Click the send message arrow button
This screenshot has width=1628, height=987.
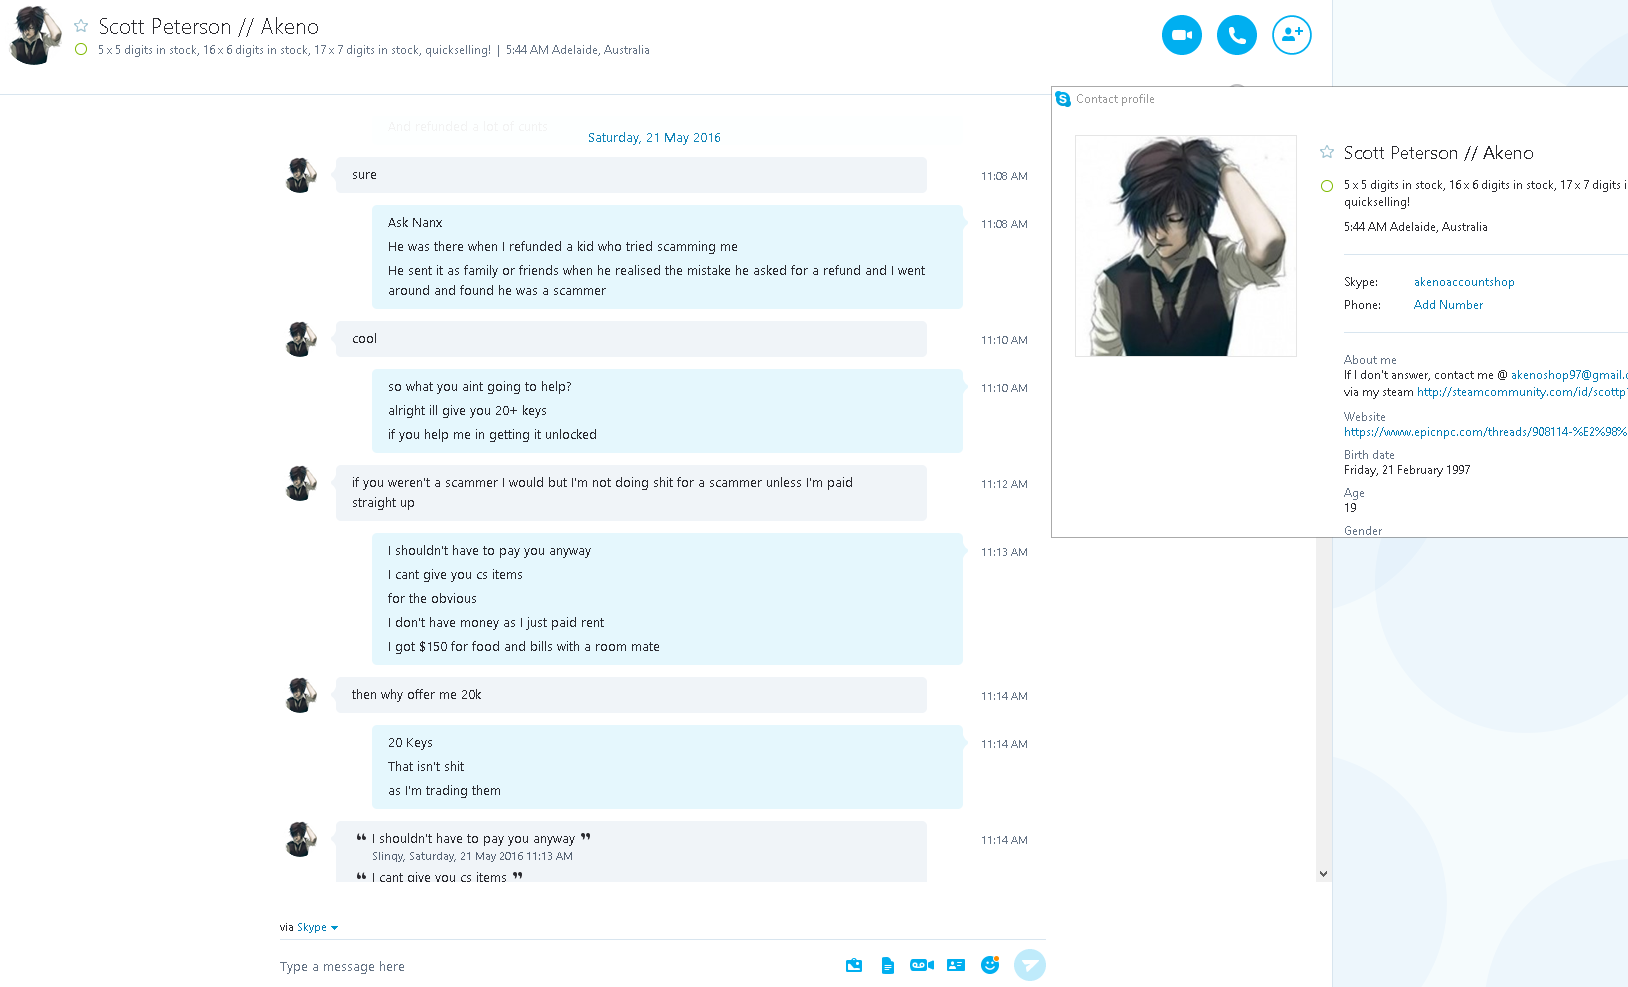pos(1029,965)
